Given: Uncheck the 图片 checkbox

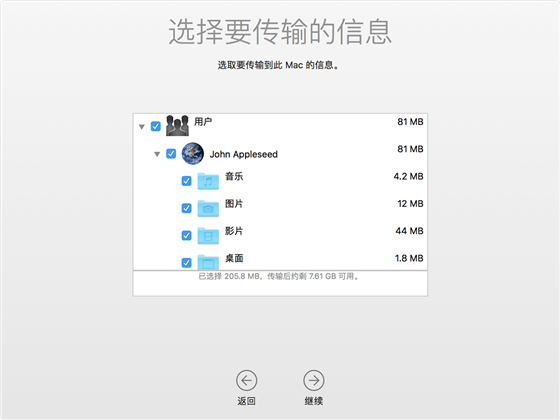Looking at the screenshot, I should (x=186, y=208).
